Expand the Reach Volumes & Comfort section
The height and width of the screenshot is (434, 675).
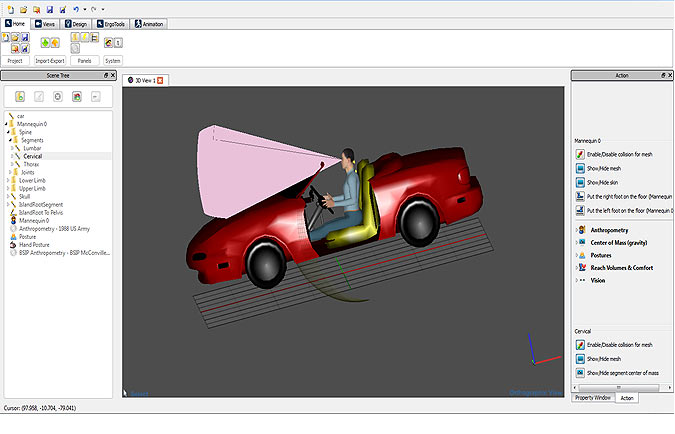[577, 267]
